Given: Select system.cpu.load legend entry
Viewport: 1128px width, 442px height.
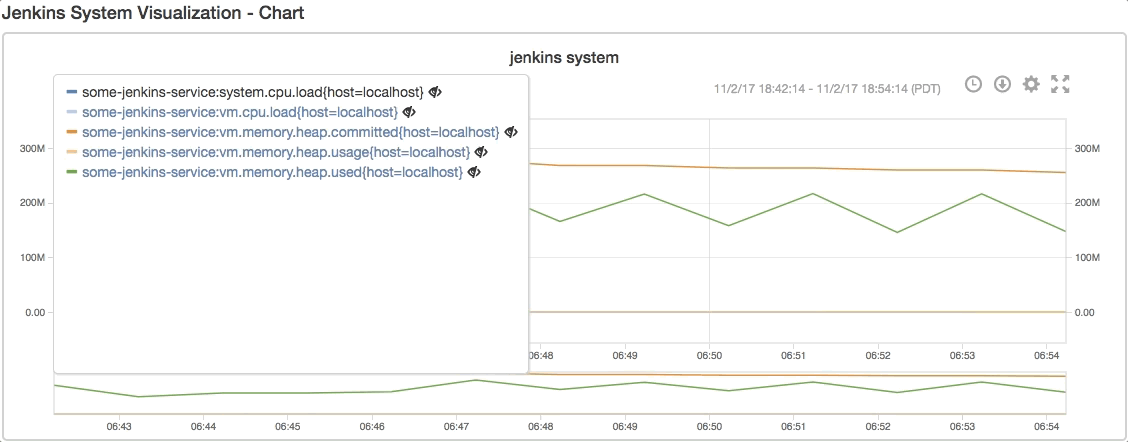Looking at the screenshot, I should (253, 92).
